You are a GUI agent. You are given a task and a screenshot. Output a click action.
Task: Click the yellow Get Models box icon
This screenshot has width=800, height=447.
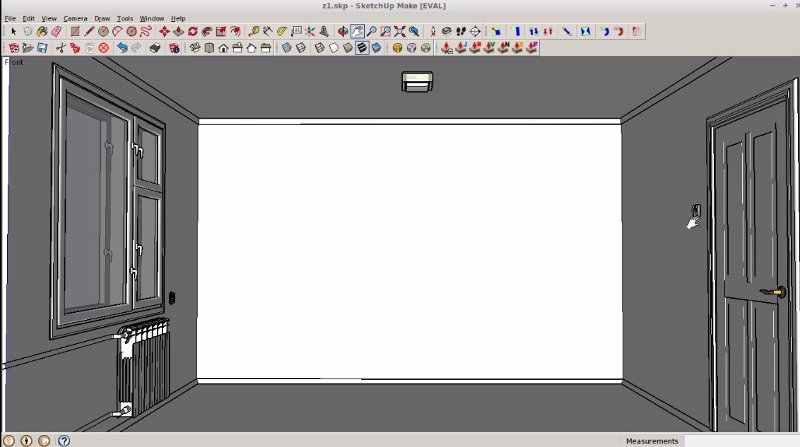point(397,48)
